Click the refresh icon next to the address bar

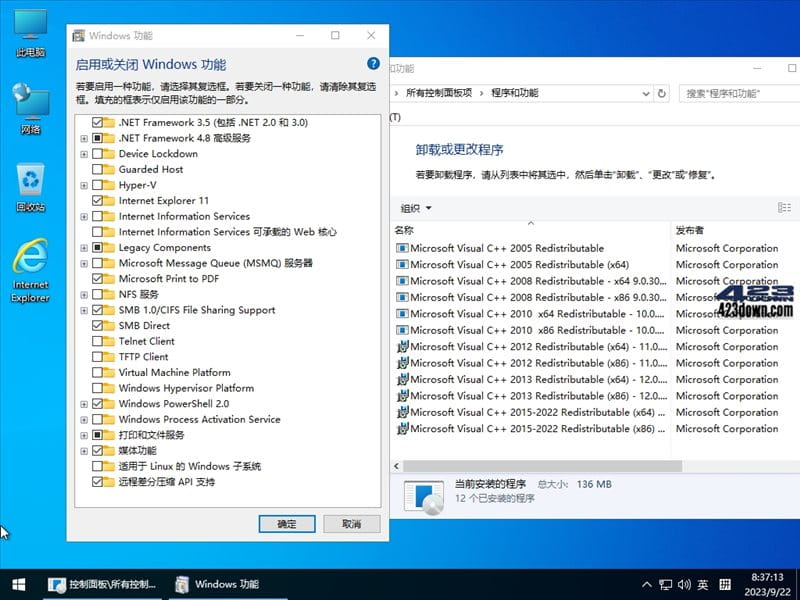[x=661, y=93]
